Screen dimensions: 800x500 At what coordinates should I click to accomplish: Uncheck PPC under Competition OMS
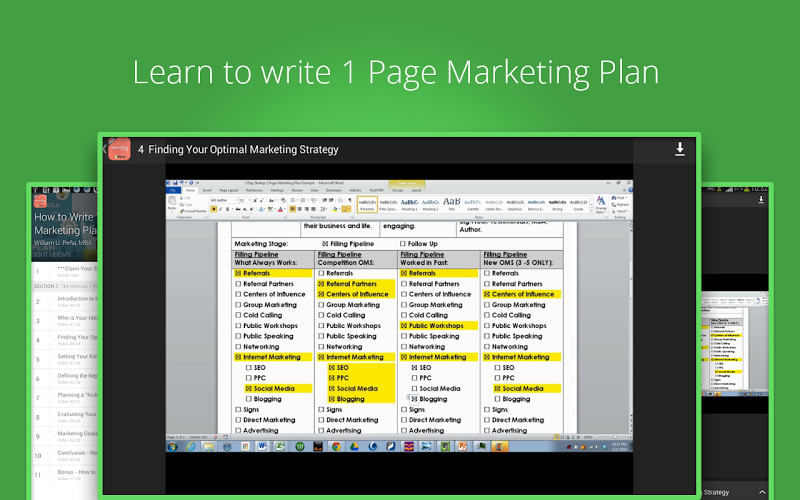[x=332, y=378]
